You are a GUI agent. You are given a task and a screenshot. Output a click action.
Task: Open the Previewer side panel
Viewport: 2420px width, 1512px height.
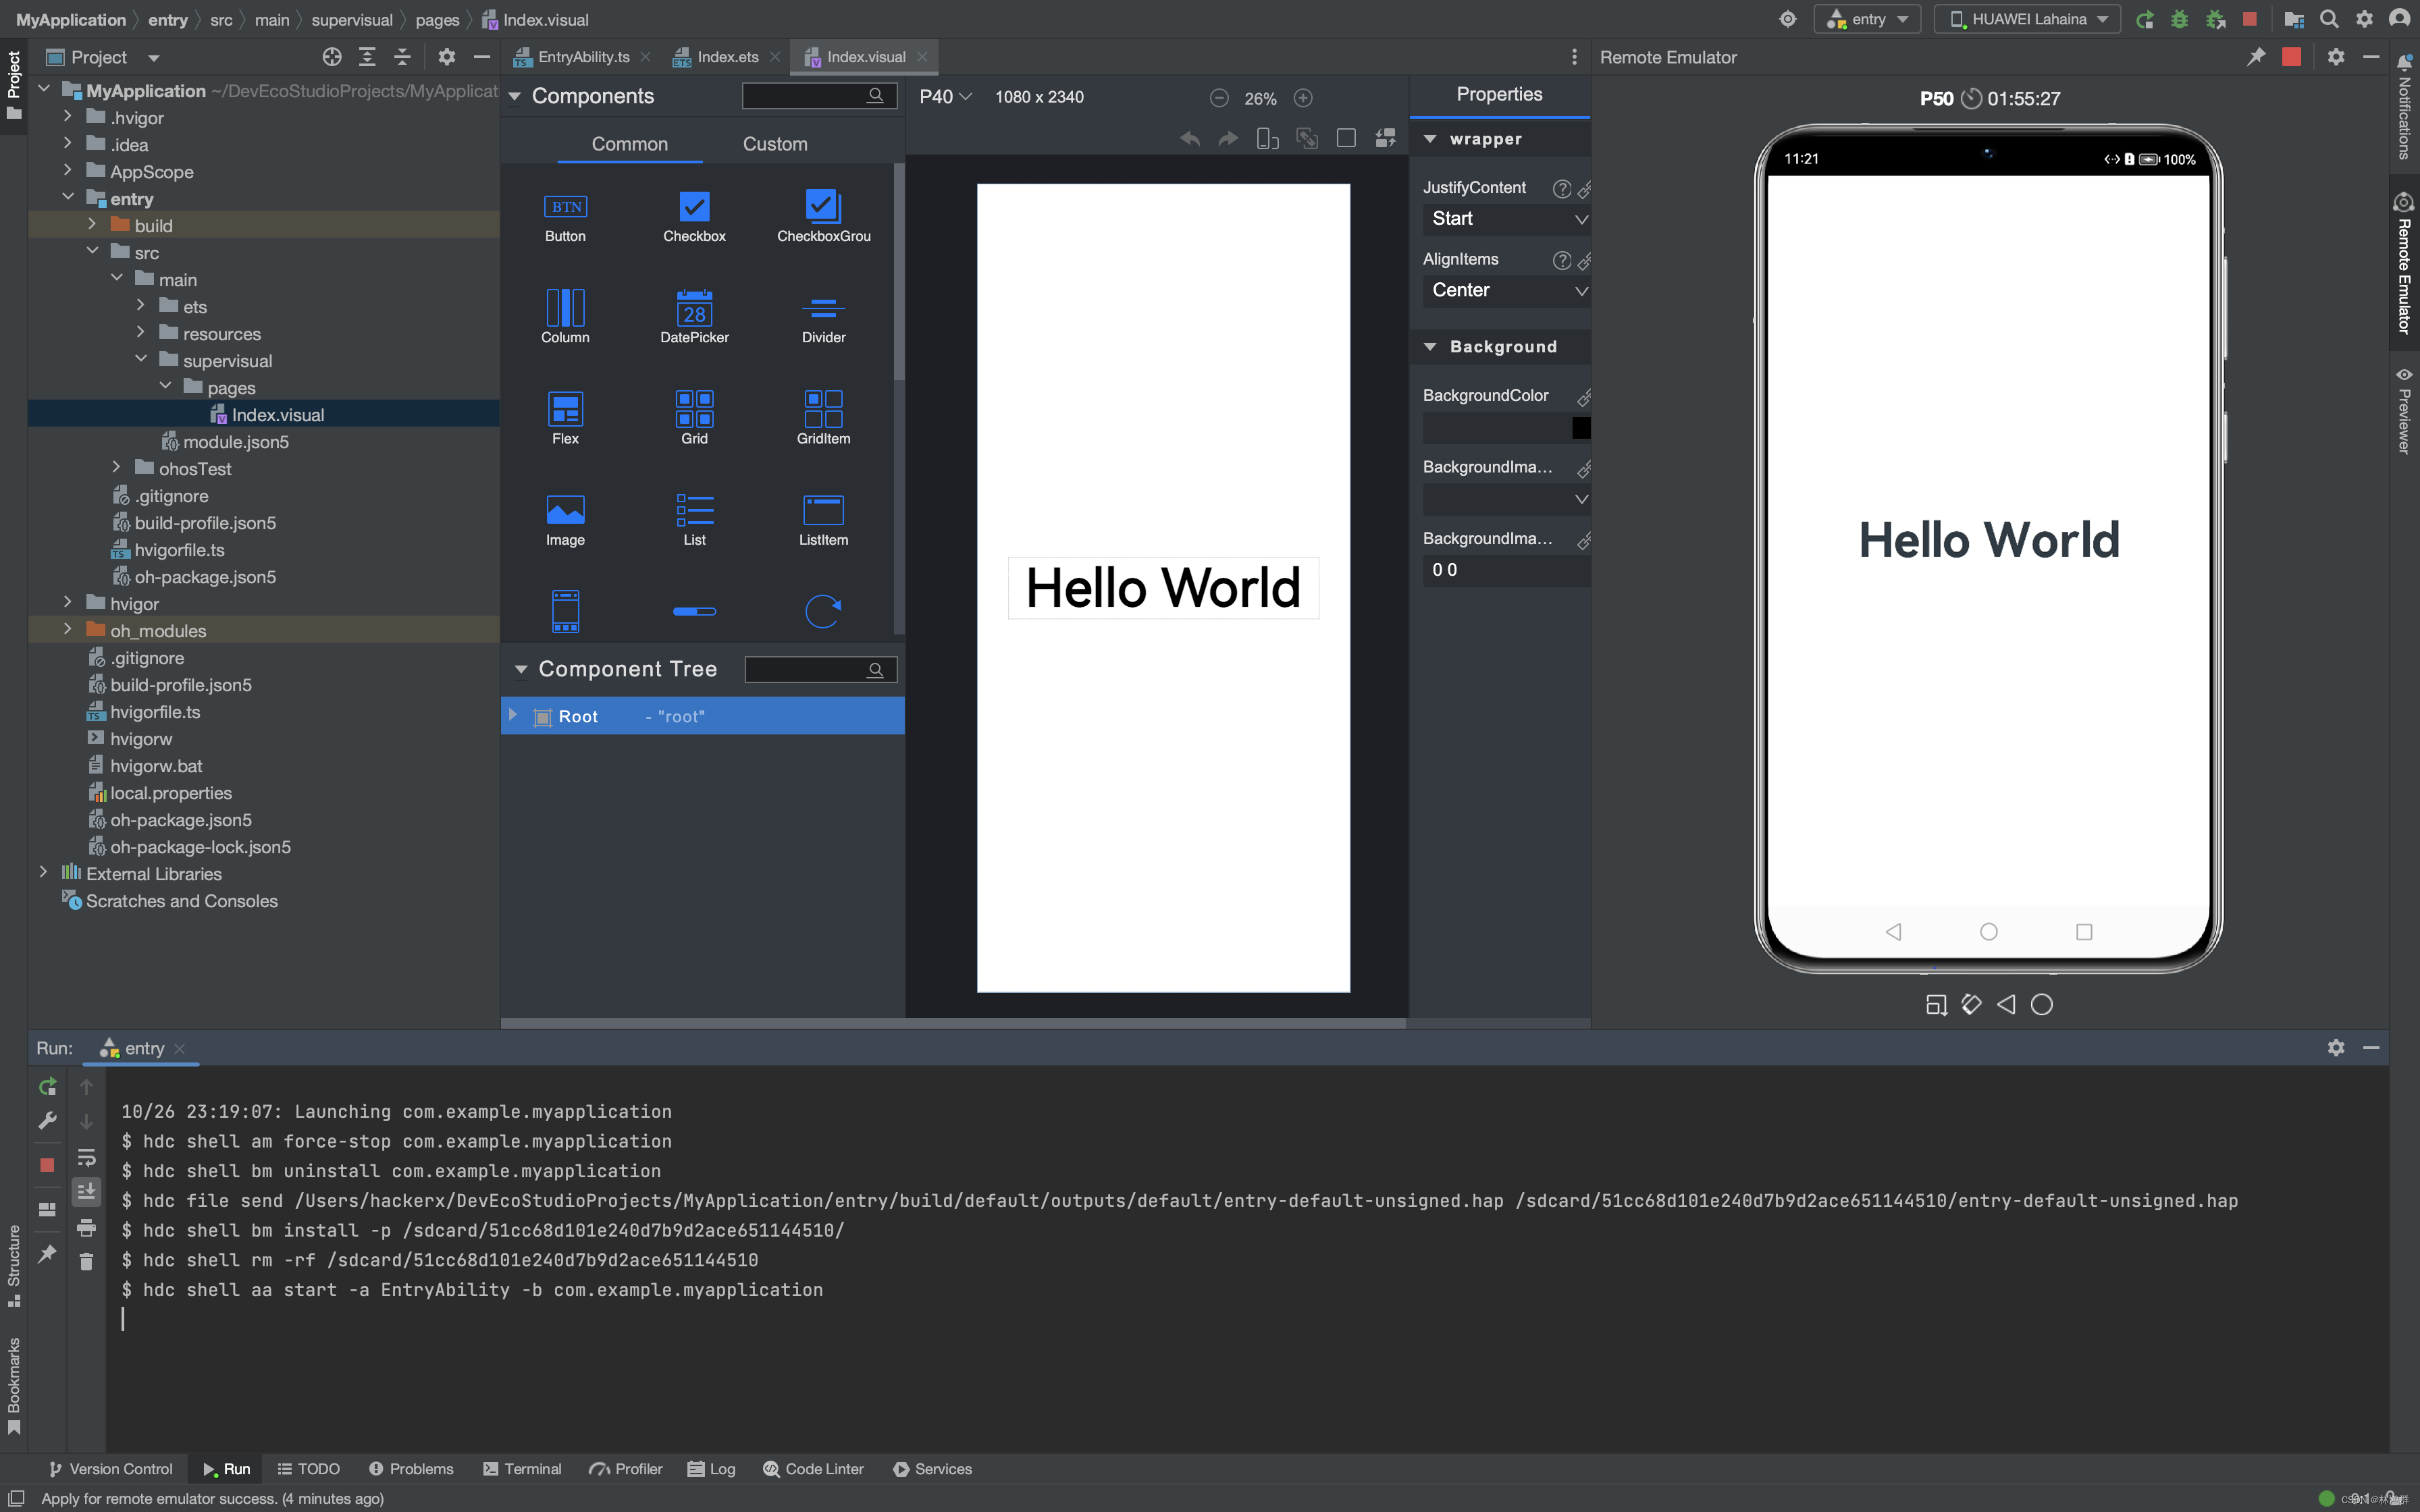[2404, 410]
